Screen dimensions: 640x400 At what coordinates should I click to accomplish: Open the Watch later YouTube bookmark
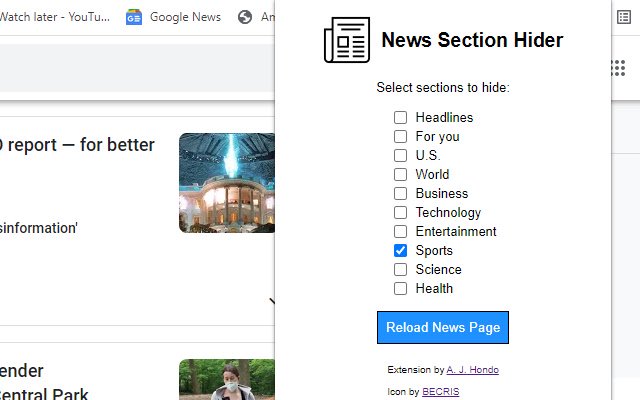coord(55,17)
